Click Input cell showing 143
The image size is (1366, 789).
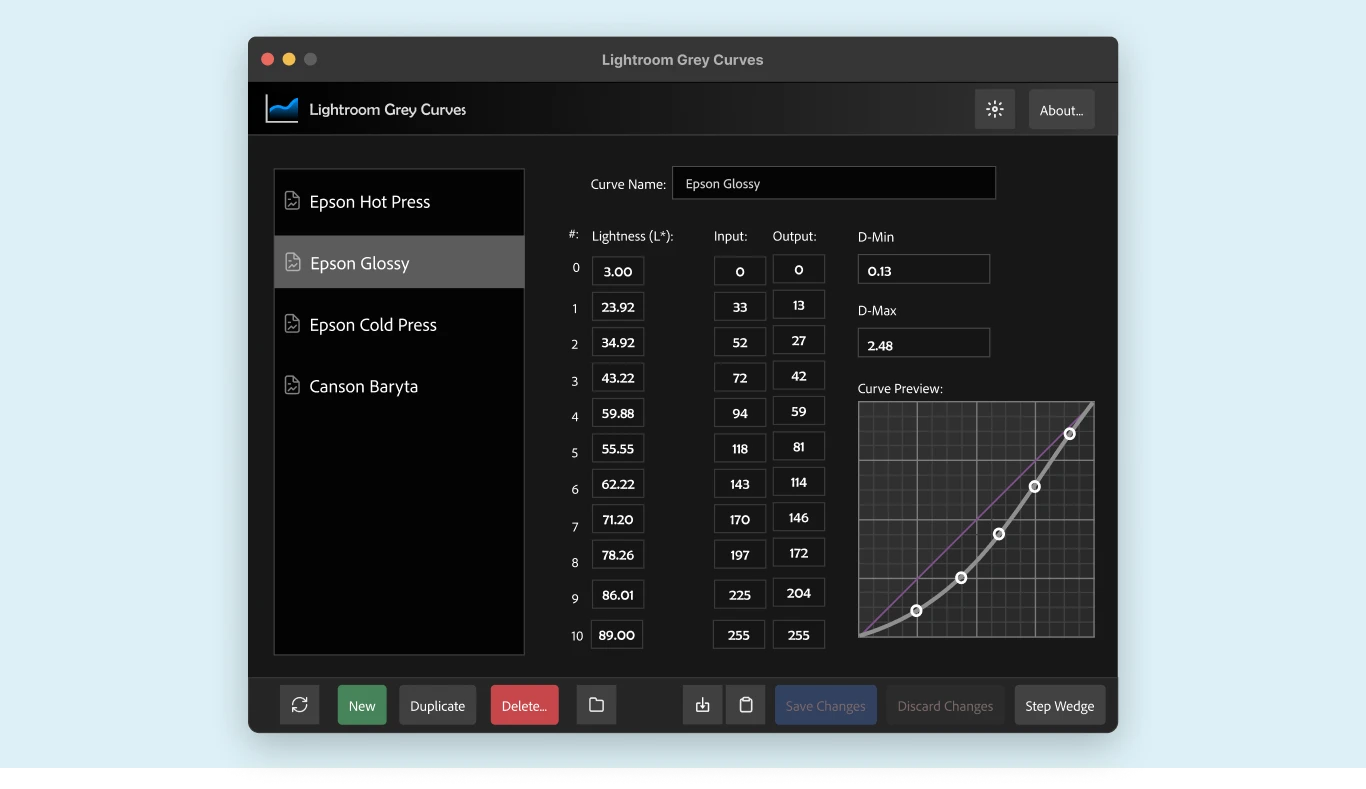point(740,484)
